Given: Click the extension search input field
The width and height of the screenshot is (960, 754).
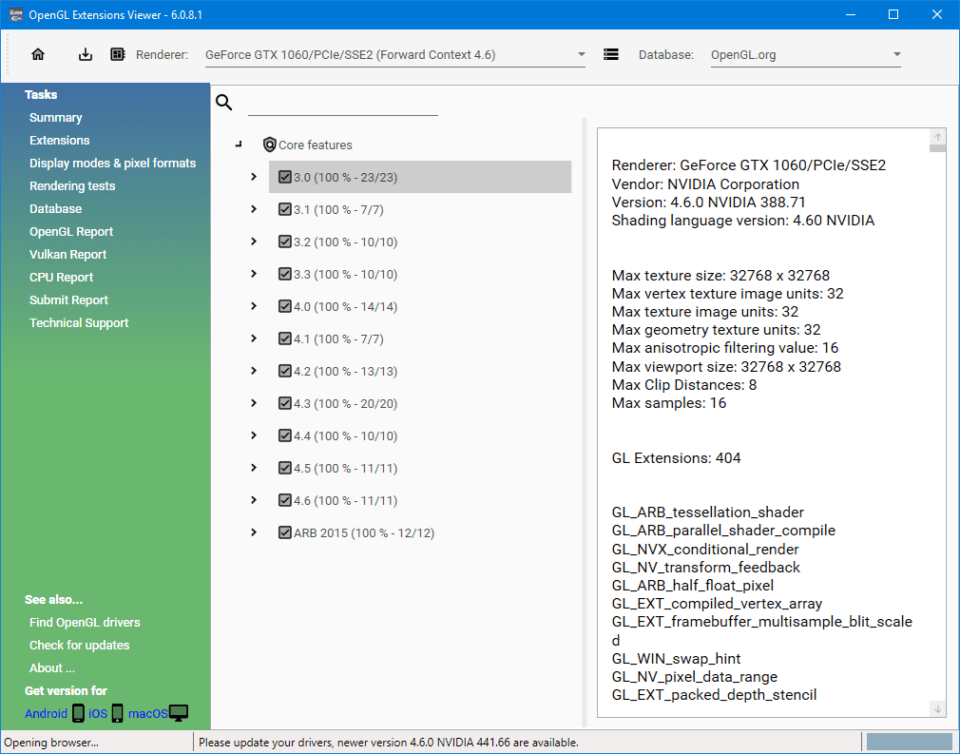Looking at the screenshot, I should pos(342,103).
